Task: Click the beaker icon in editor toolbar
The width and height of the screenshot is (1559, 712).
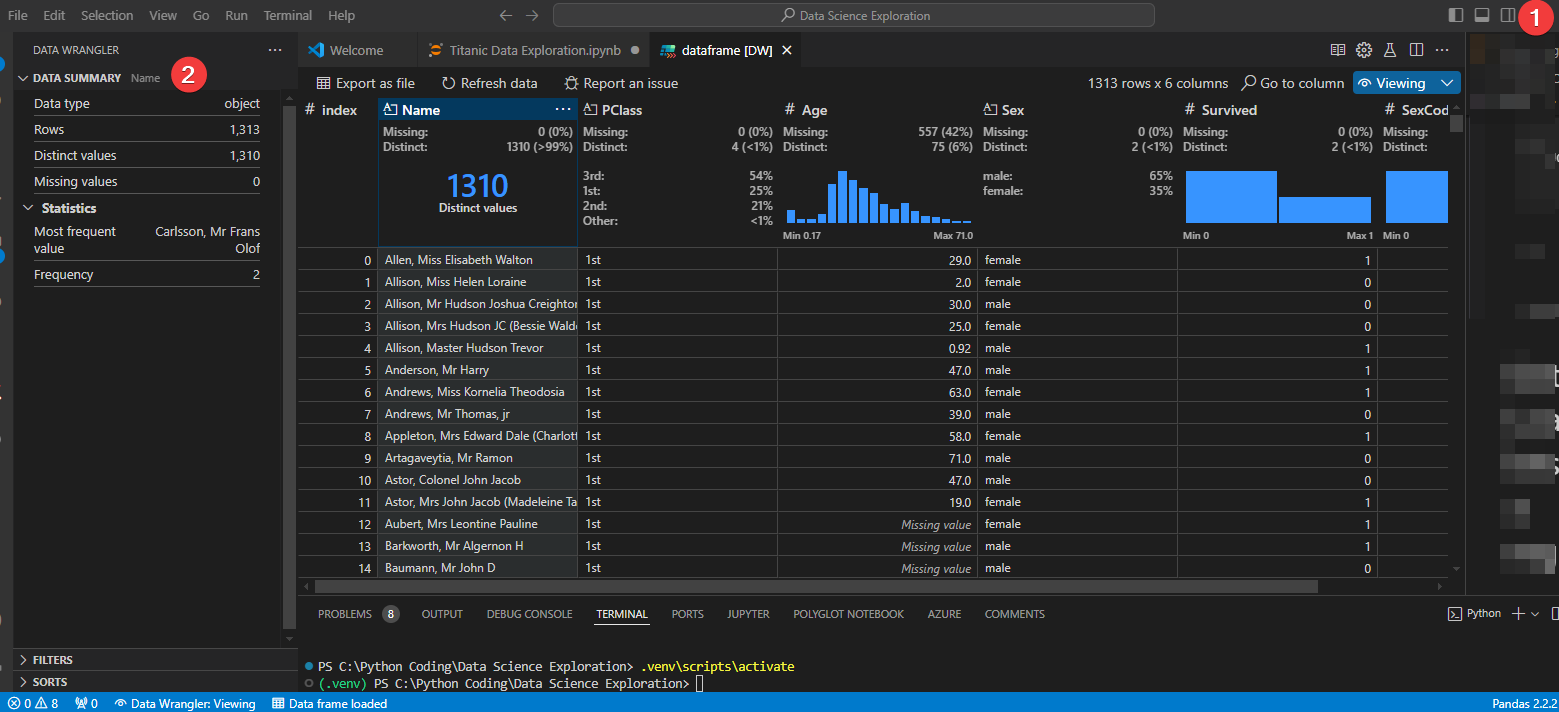Action: pos(1390,50)
